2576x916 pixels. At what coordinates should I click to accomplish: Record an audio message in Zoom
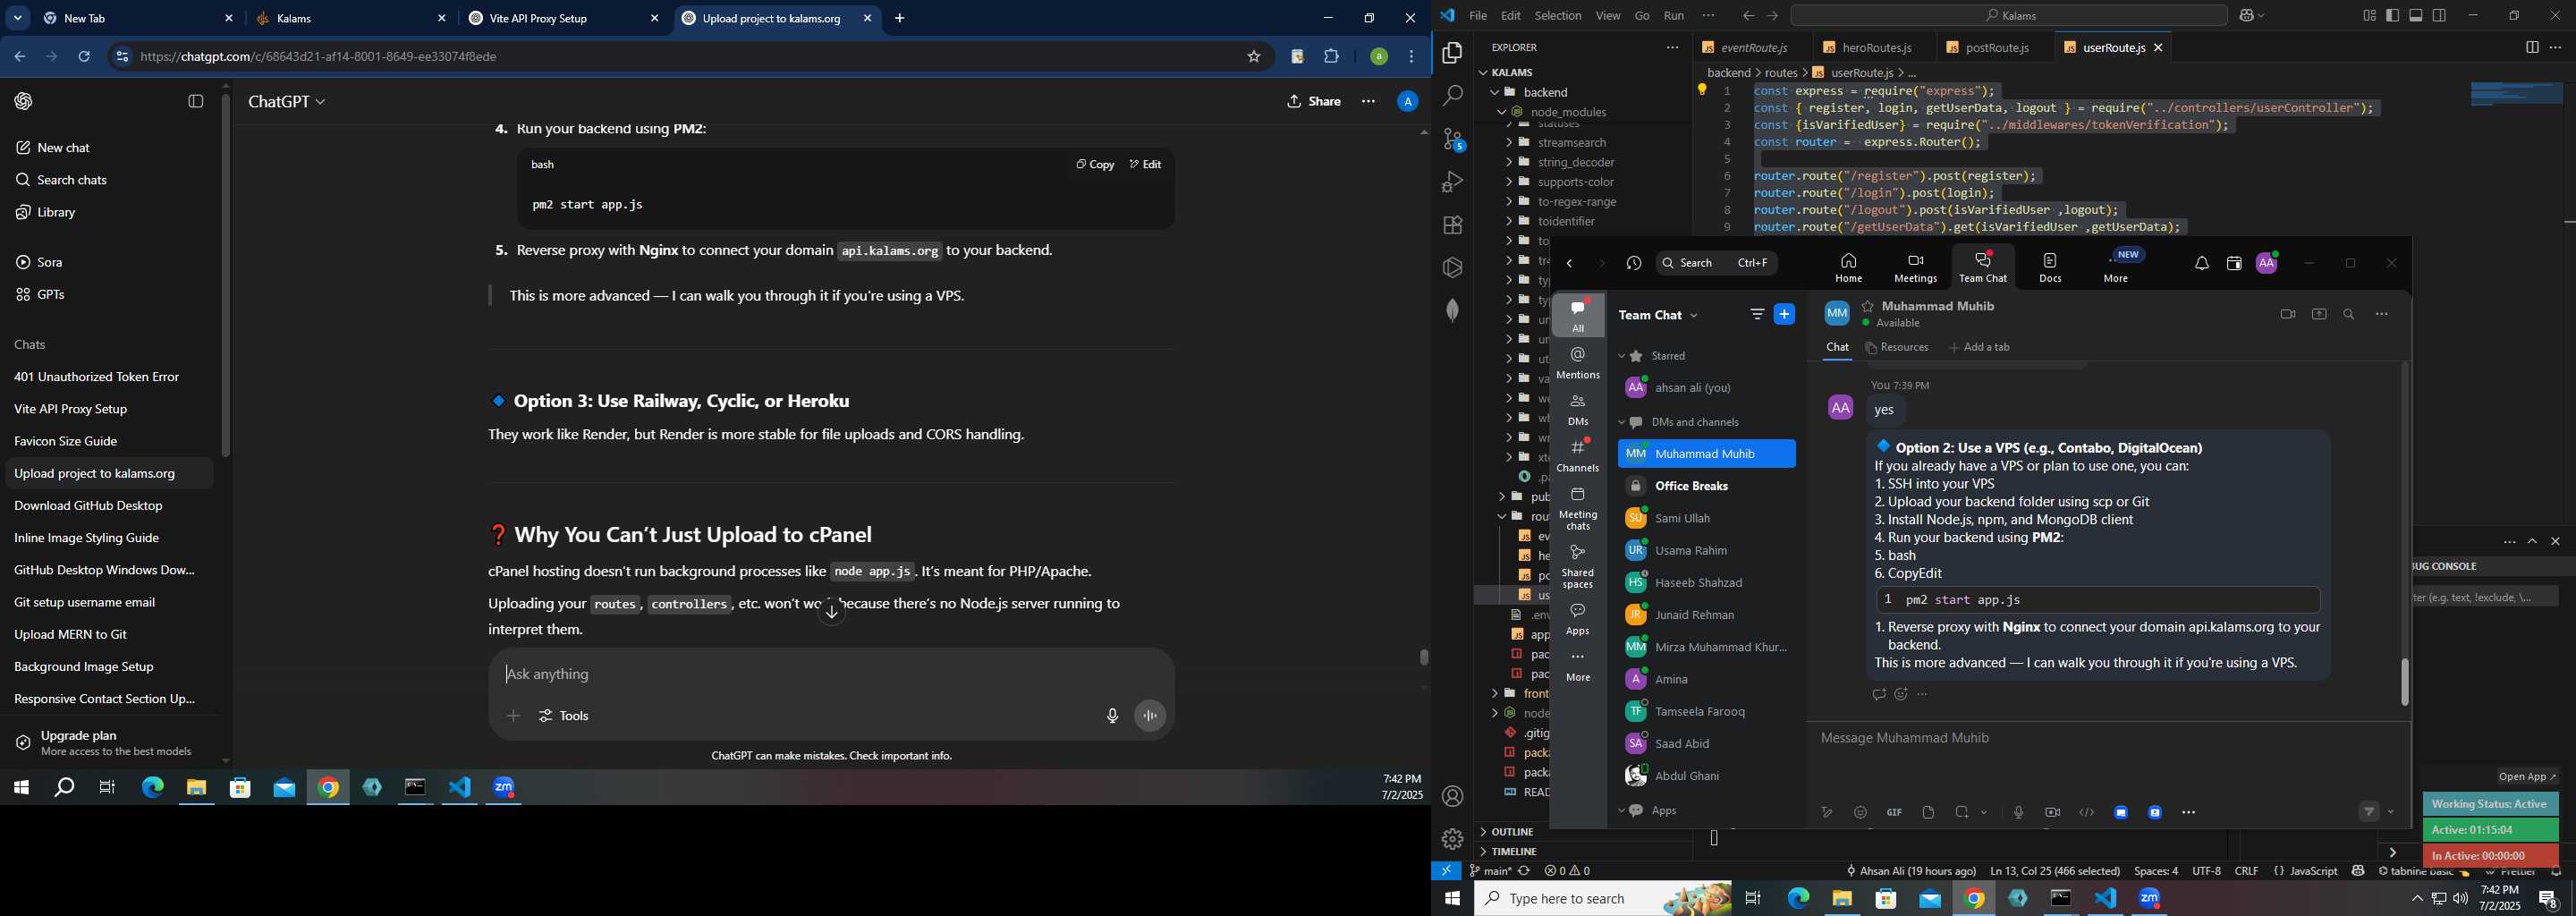[x=2018, y=812]
